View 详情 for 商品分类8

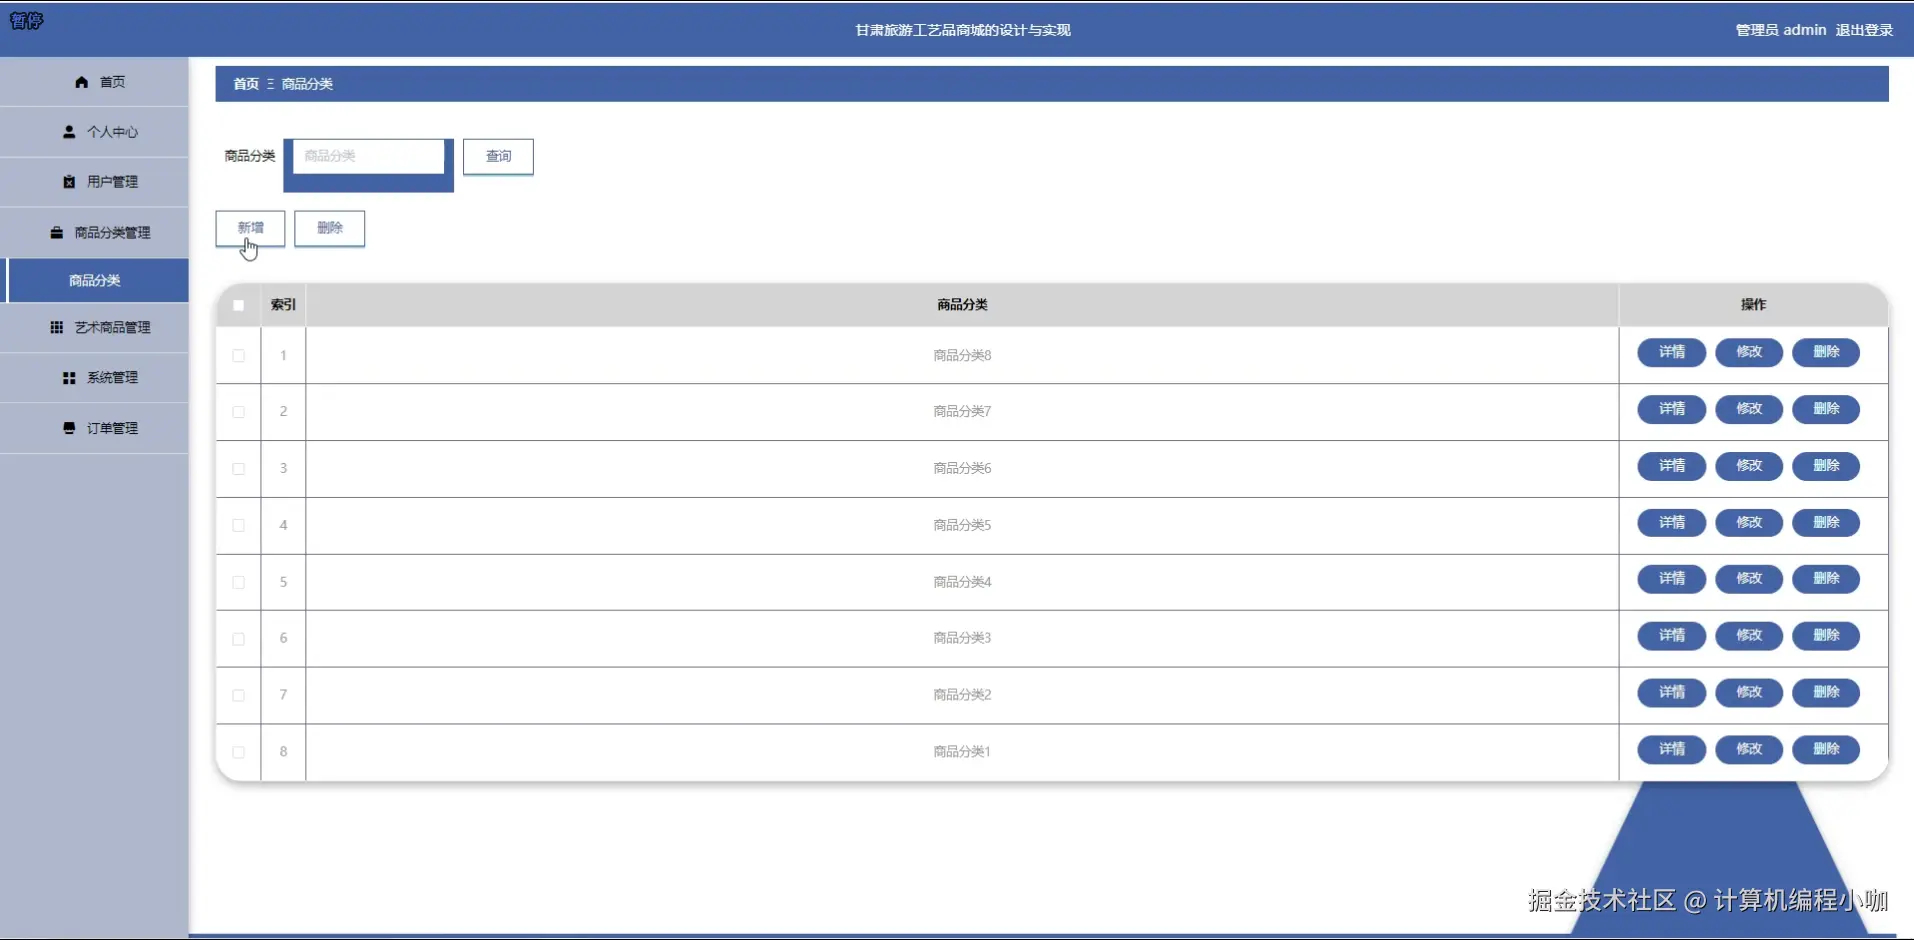tap(1671, 352)
